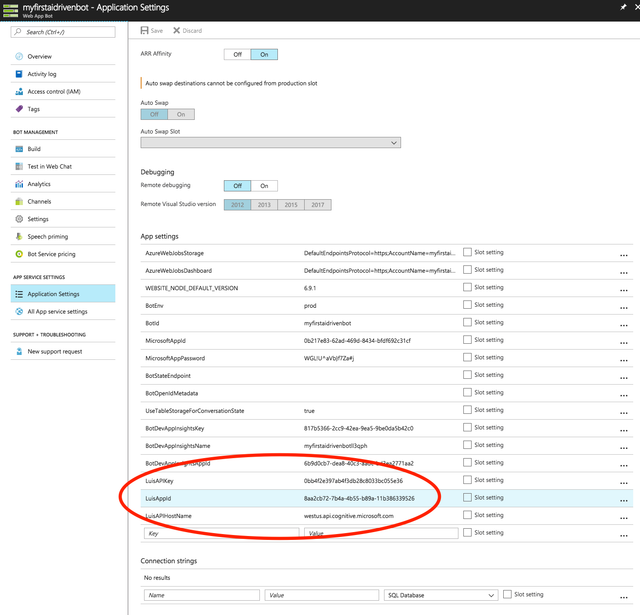The height and width of the screenshot is (615, 640).
Task: Open ellipsis menu for LuisAPIKey row
Action: tap(623, 483)
